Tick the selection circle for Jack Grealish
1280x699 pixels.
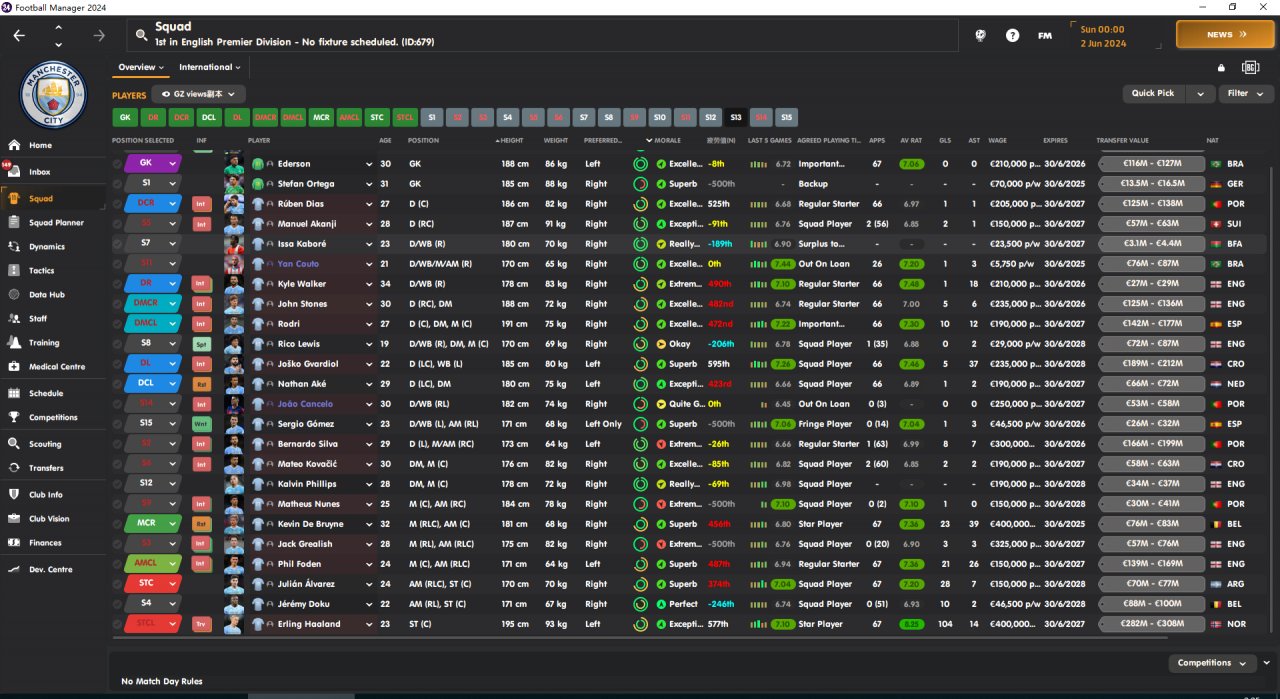click(117, 544)
